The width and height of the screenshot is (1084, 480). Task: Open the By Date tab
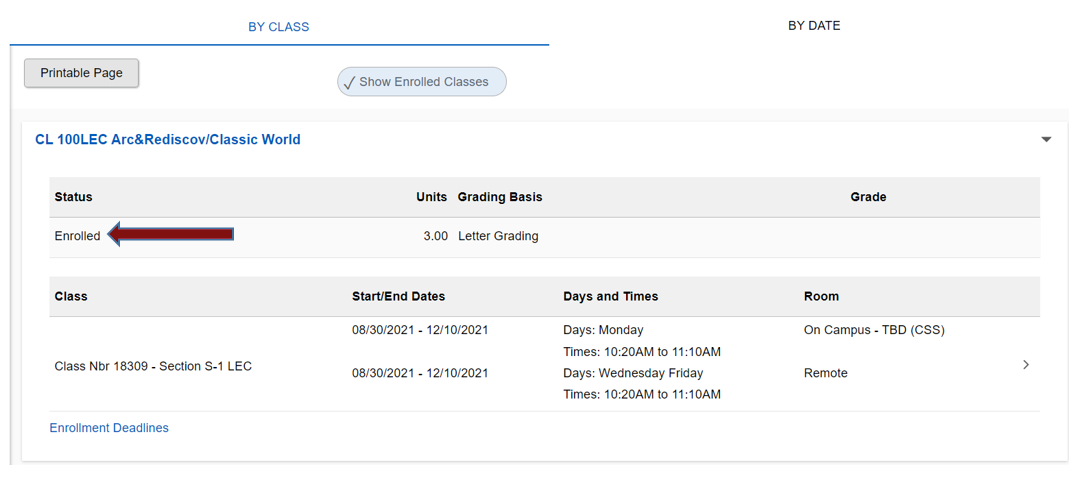pos(814,26)
